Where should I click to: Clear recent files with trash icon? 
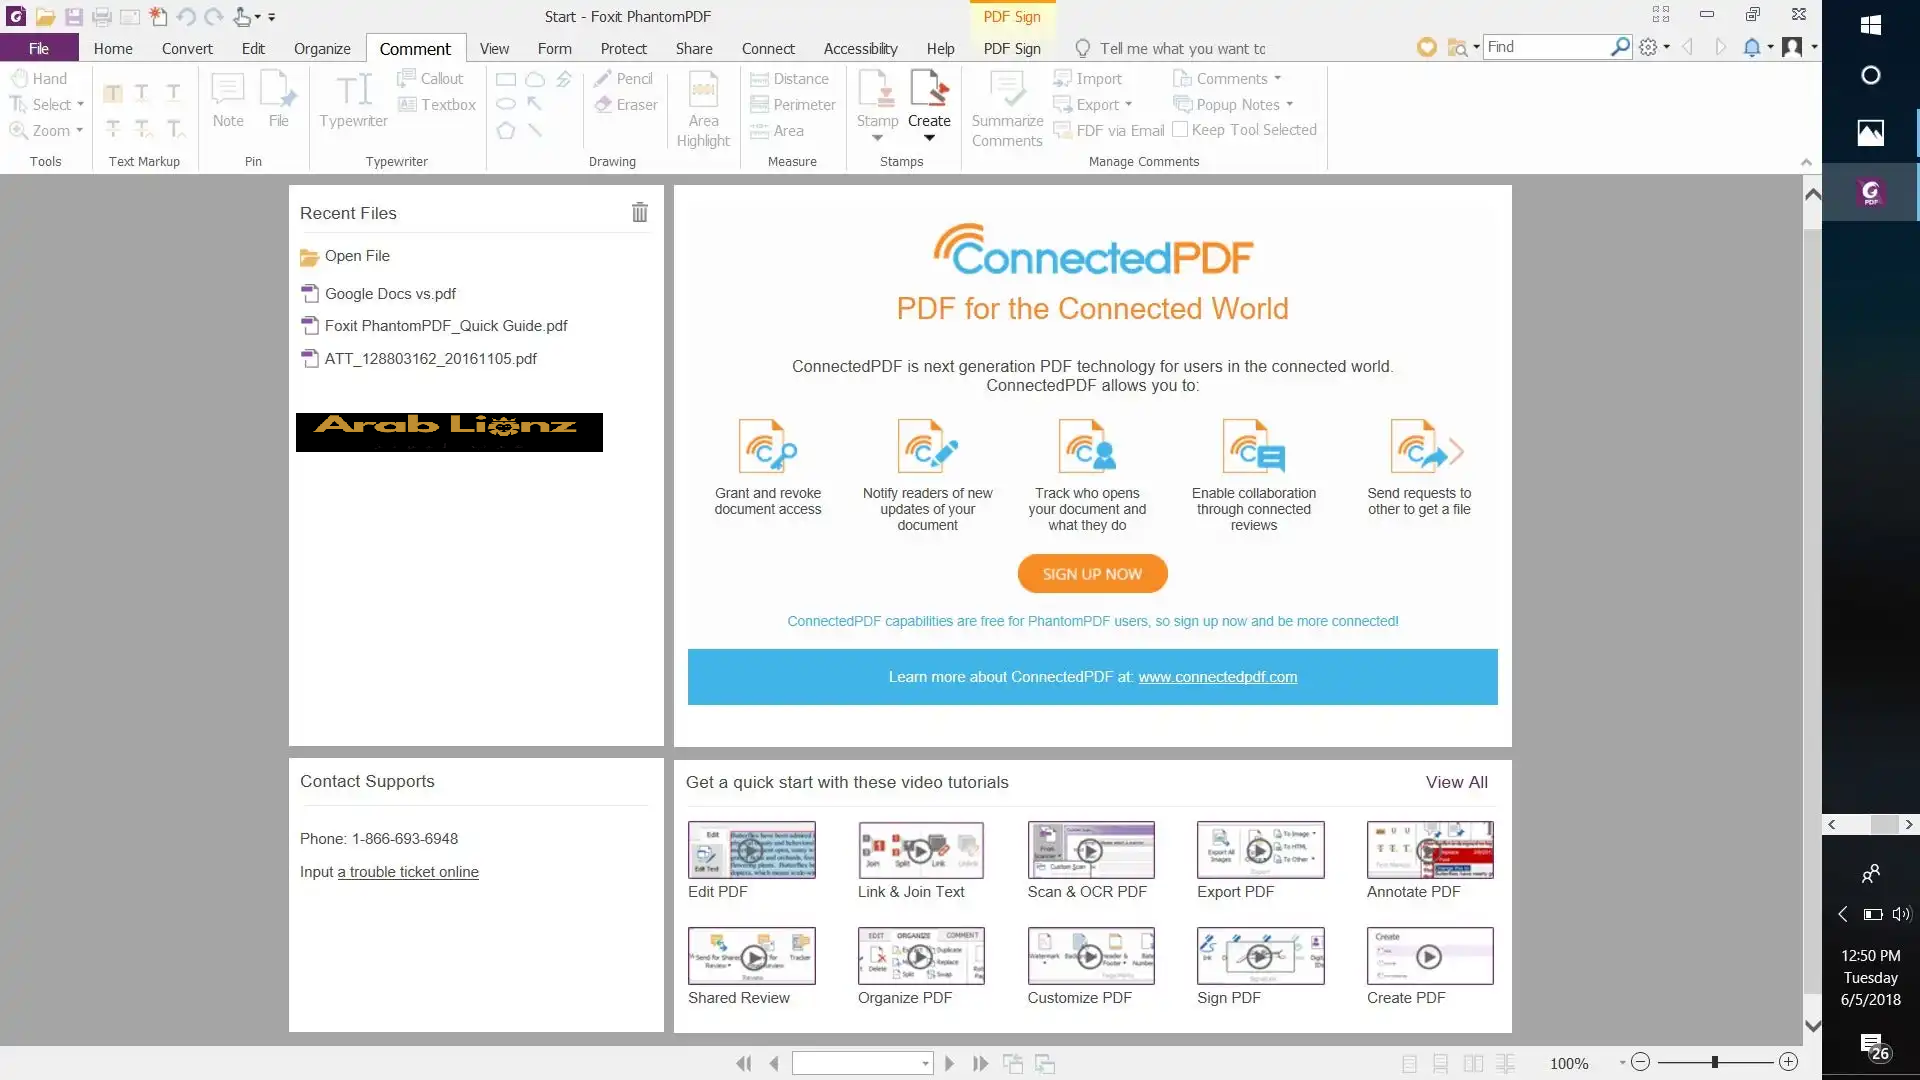[640, 212]
